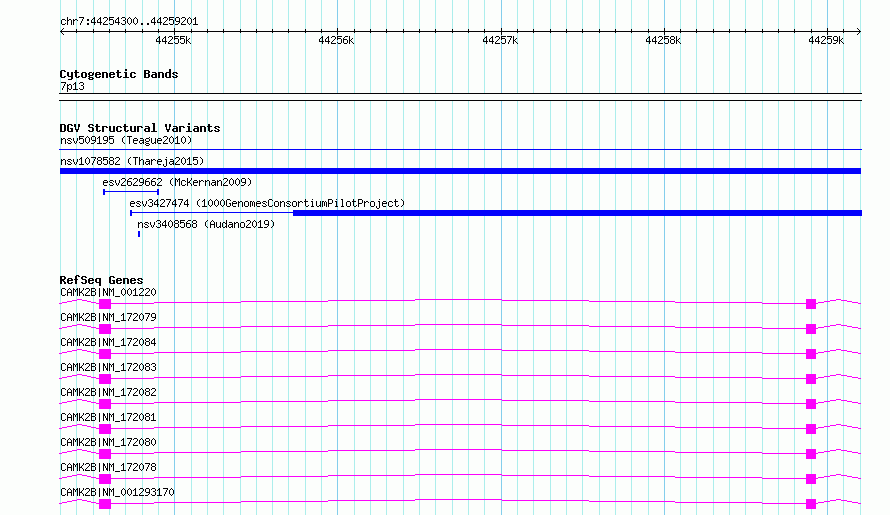Screen dimensions: 890x515
Task: Open transcript CAMK2B|NM_172079 label
Action: click(x=108, y=317)
